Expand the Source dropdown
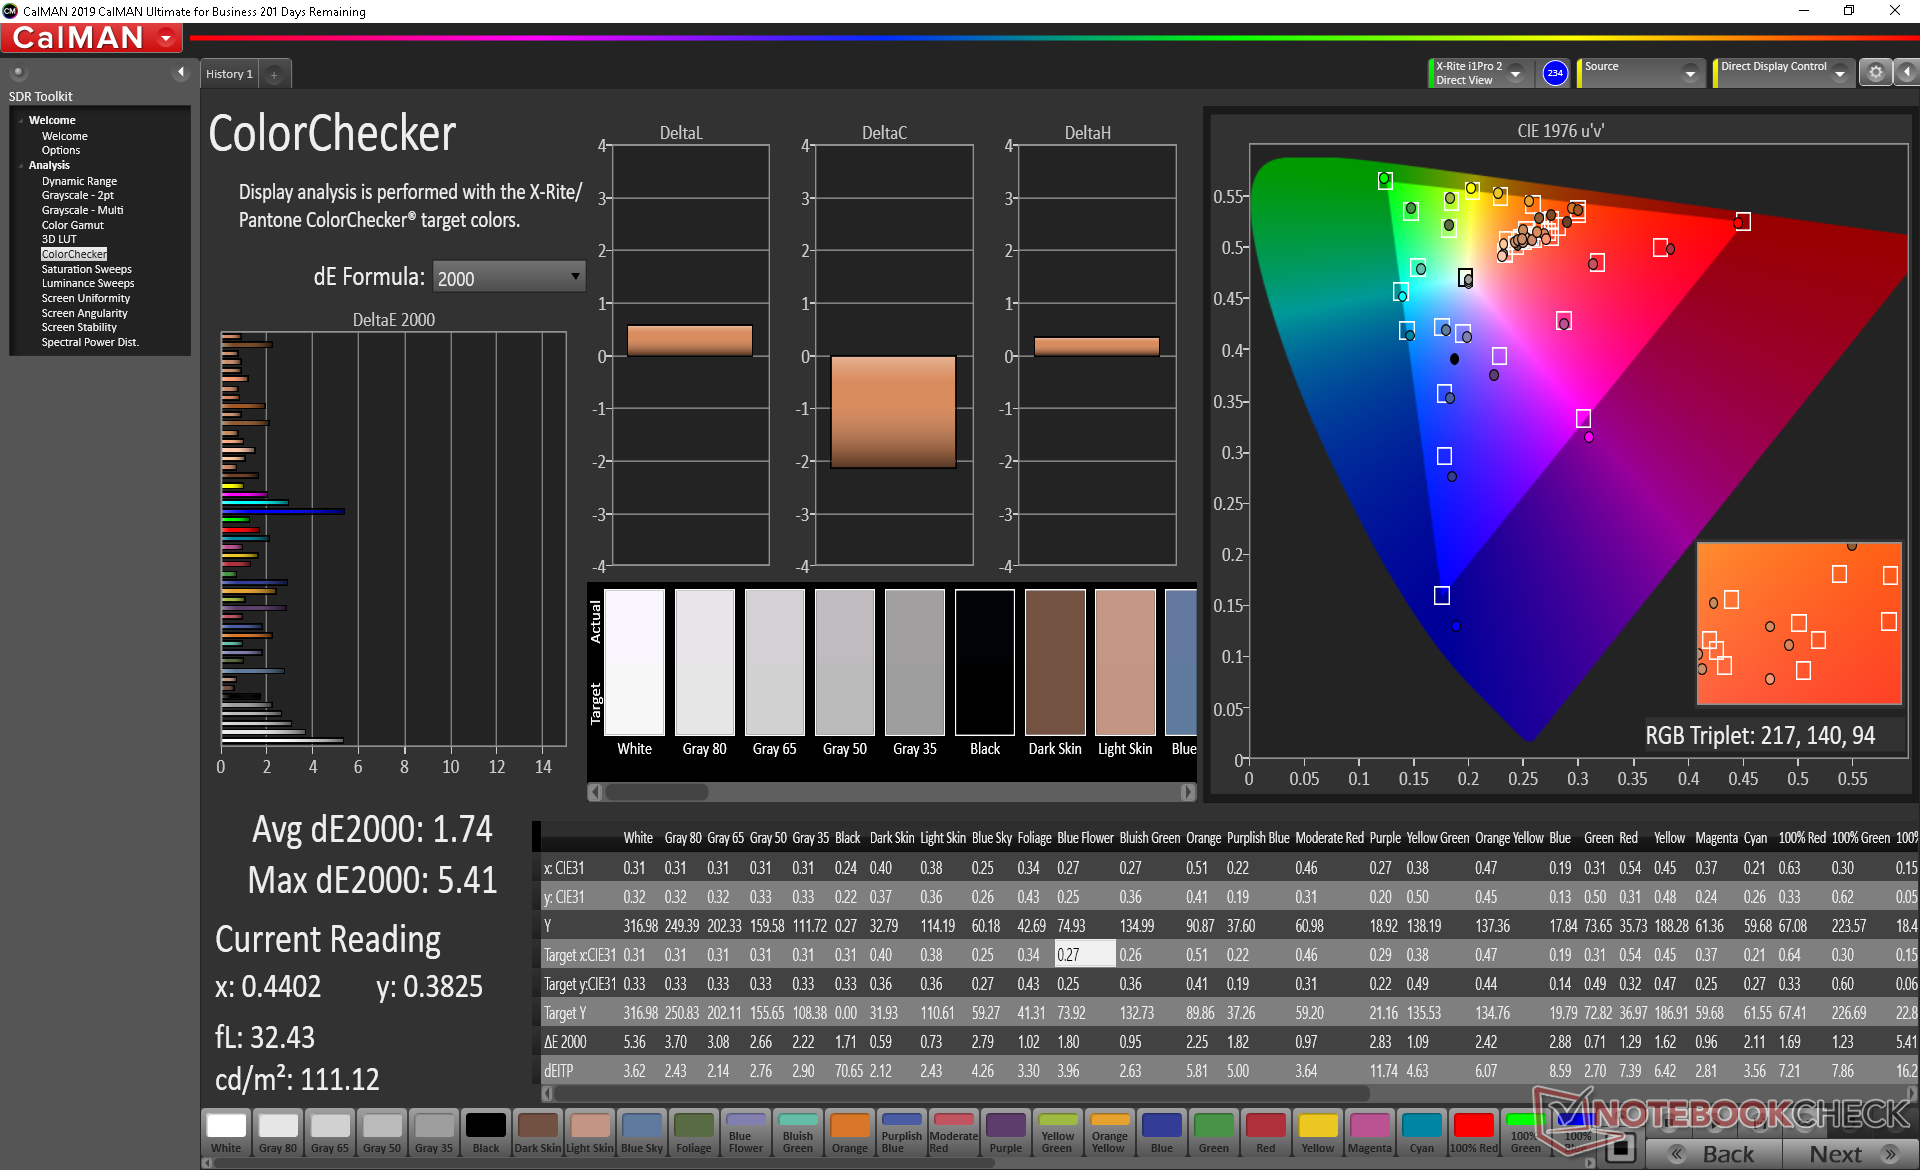This screenshot has height=1170, width=1920. [x=1689, y=74]
